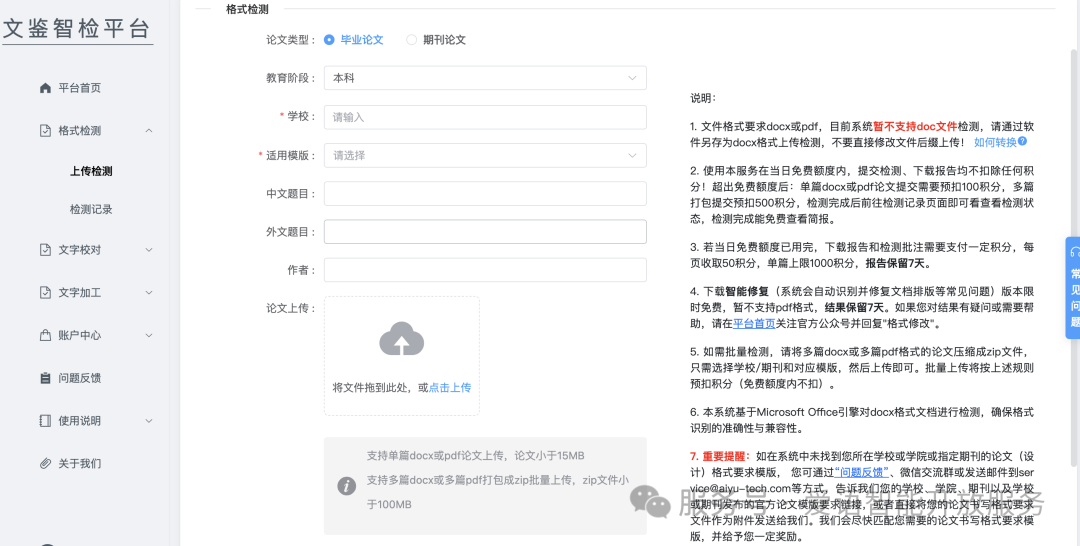Click the 关于我们 paperclip icon

coord(45,464)
